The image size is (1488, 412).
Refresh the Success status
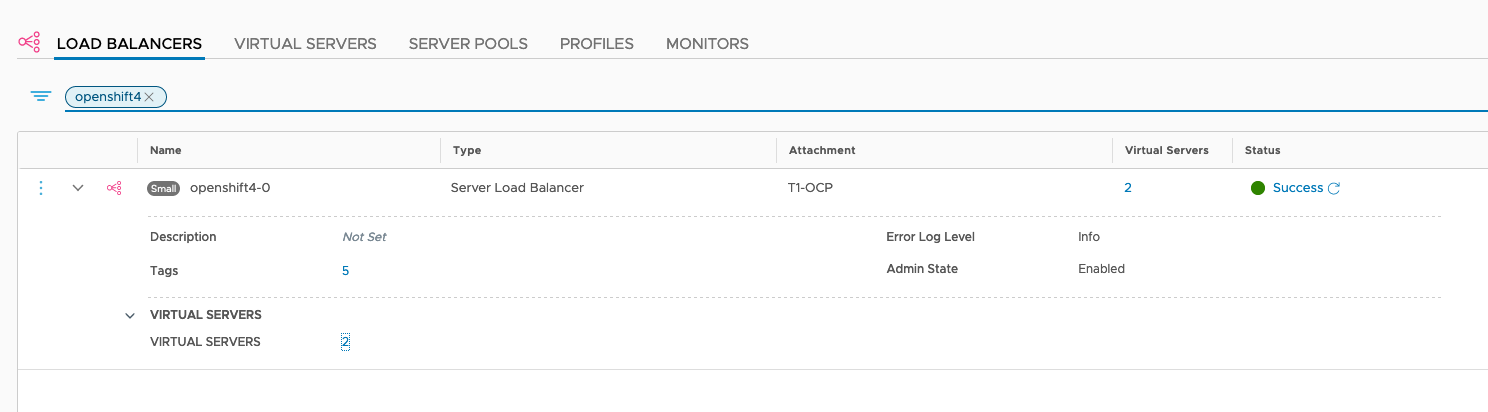point(1334,188)
